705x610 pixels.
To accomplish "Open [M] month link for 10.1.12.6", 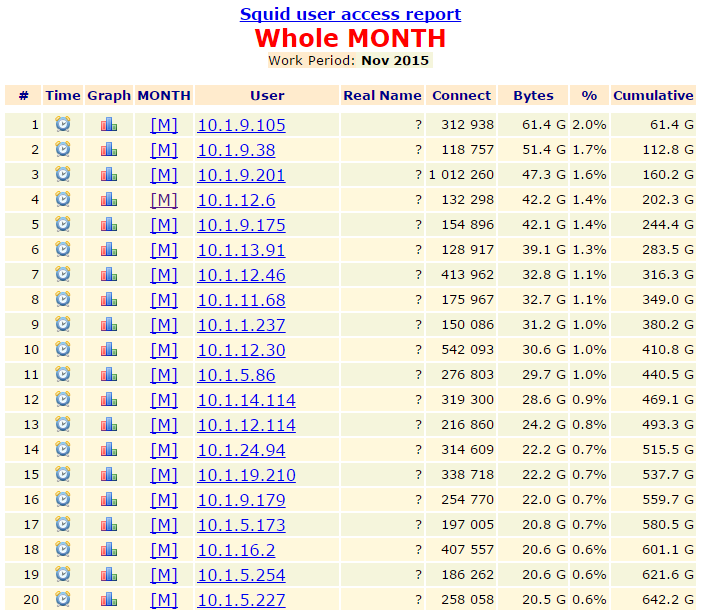I will [164, 200].
